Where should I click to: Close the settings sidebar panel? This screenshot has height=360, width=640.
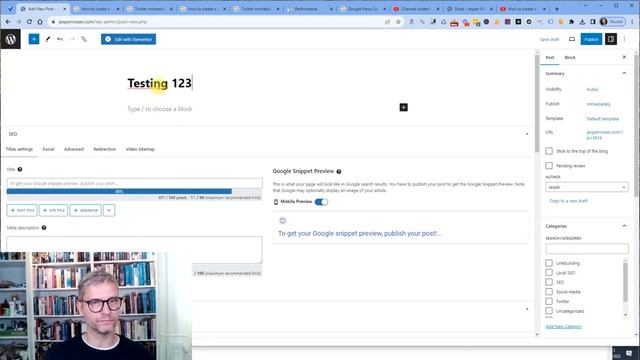tap(624, 57)
